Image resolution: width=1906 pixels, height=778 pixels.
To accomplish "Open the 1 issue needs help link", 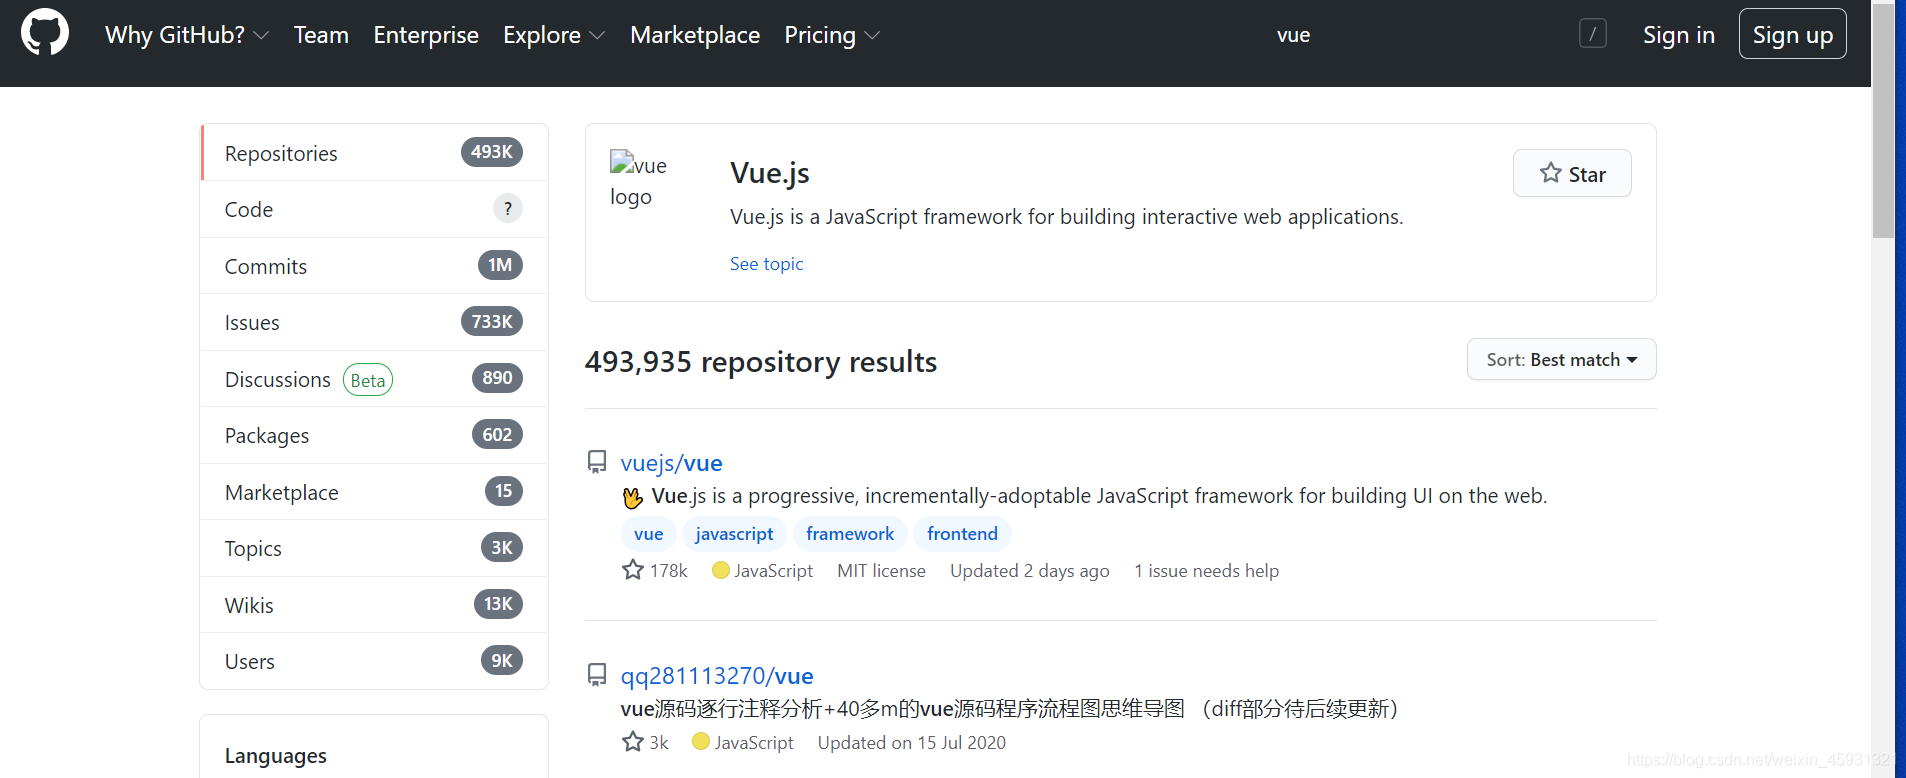I will pos(1206,571).
